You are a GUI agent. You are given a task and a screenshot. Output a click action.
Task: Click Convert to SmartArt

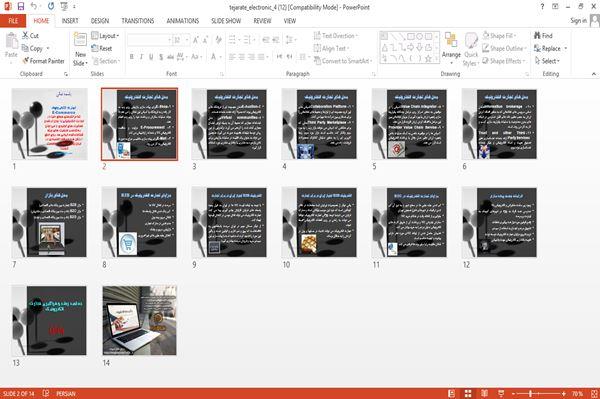point(342,61)
